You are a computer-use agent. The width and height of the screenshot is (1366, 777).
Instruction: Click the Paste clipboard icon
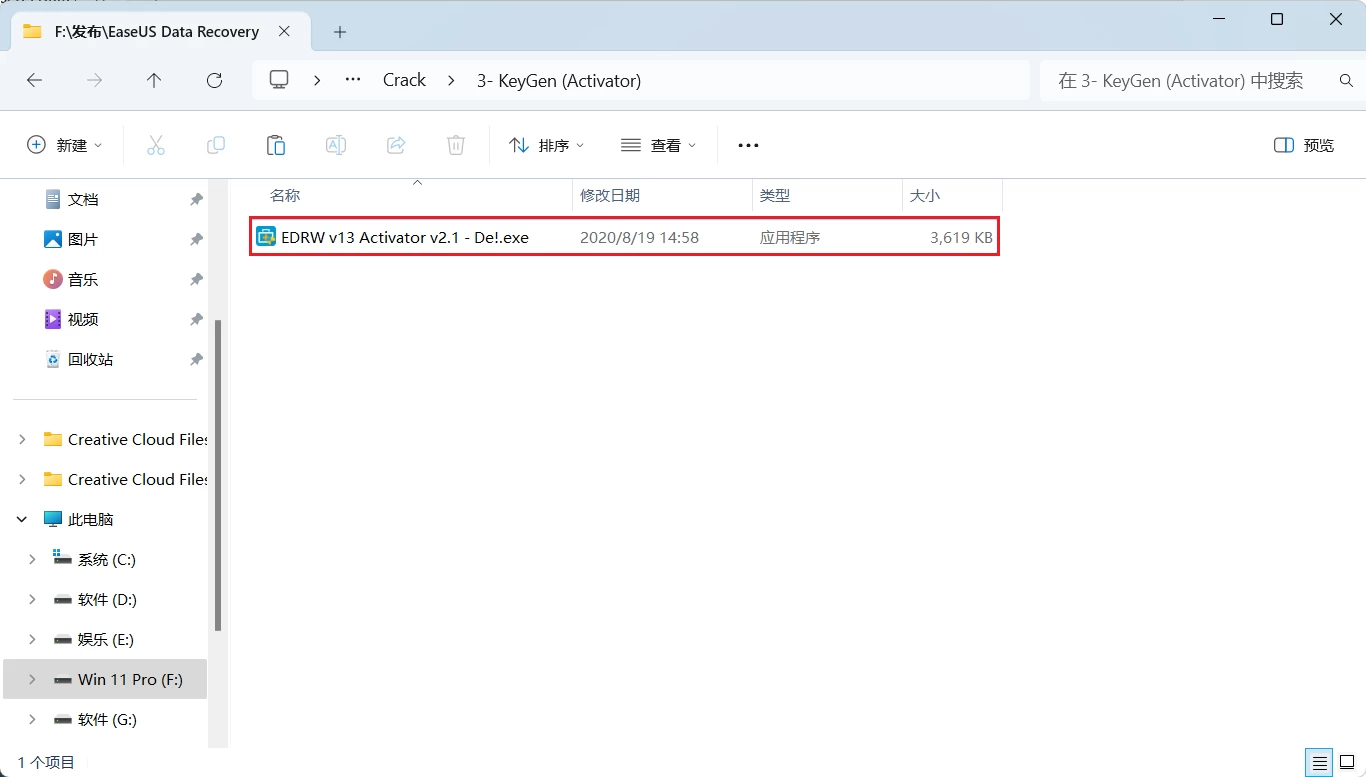click(x=276, y=145)
